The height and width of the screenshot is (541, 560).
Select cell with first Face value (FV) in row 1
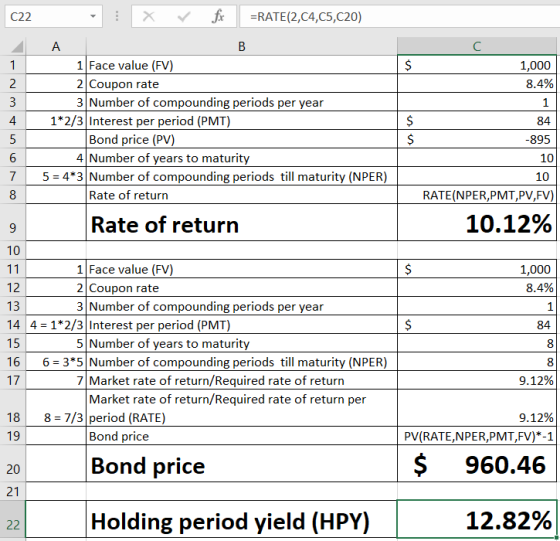click(241, 65)
